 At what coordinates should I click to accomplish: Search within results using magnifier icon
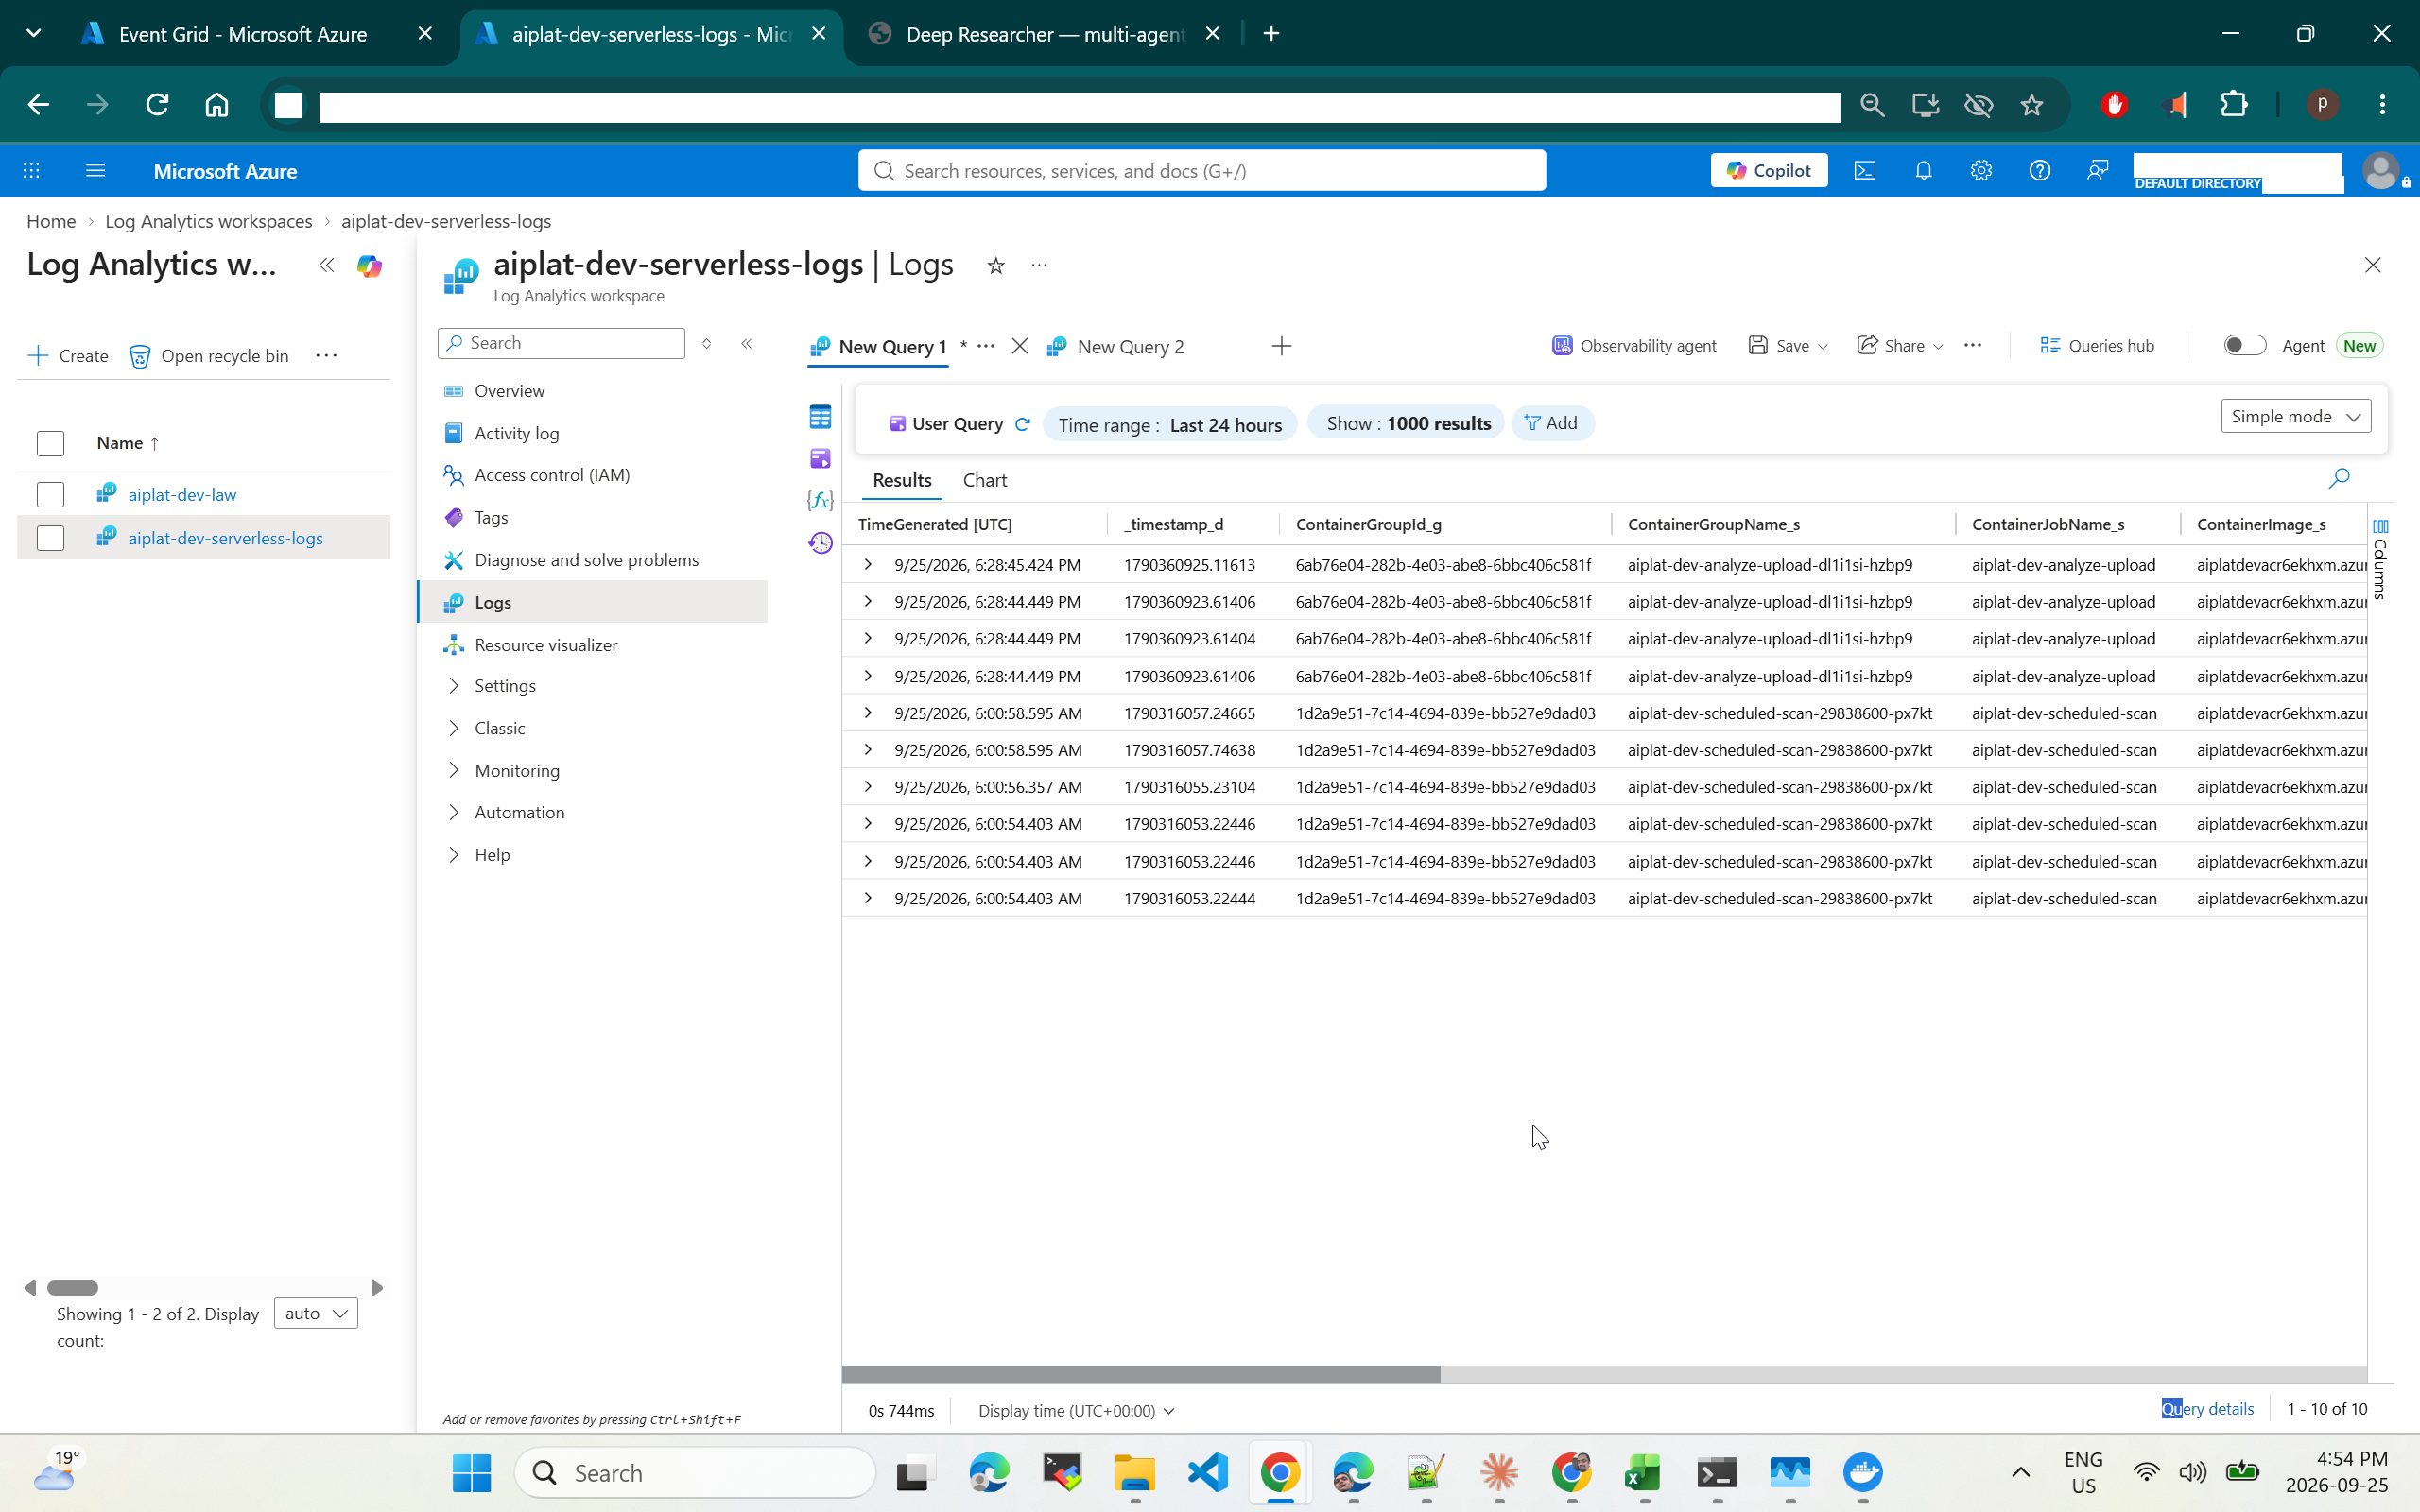click(x=2338, y=479)
